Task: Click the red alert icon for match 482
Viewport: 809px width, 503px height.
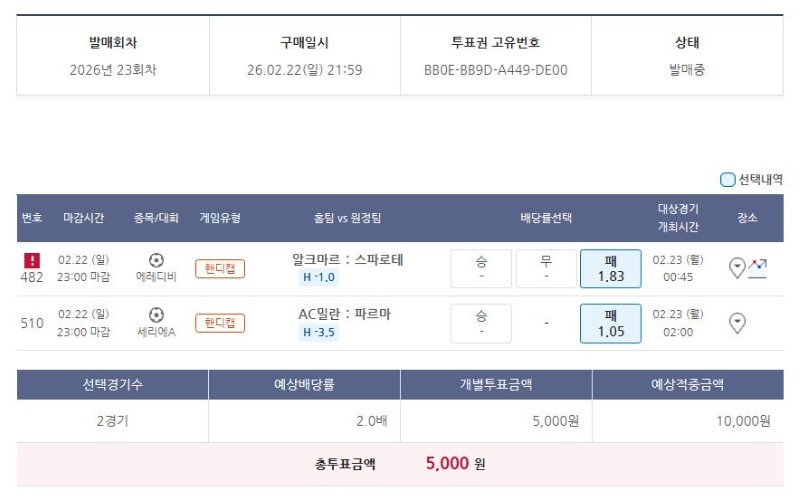Action: pos(31,260)
